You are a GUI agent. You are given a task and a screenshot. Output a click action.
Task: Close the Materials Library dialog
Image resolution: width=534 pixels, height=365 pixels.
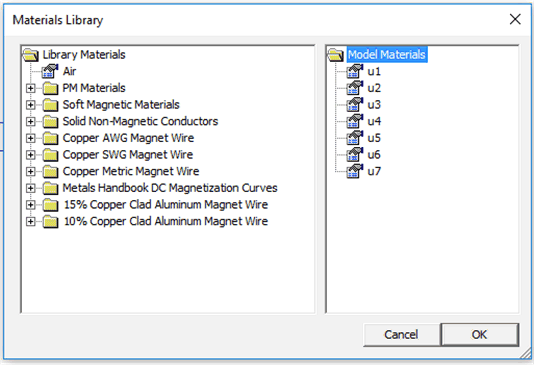[515, 19]
